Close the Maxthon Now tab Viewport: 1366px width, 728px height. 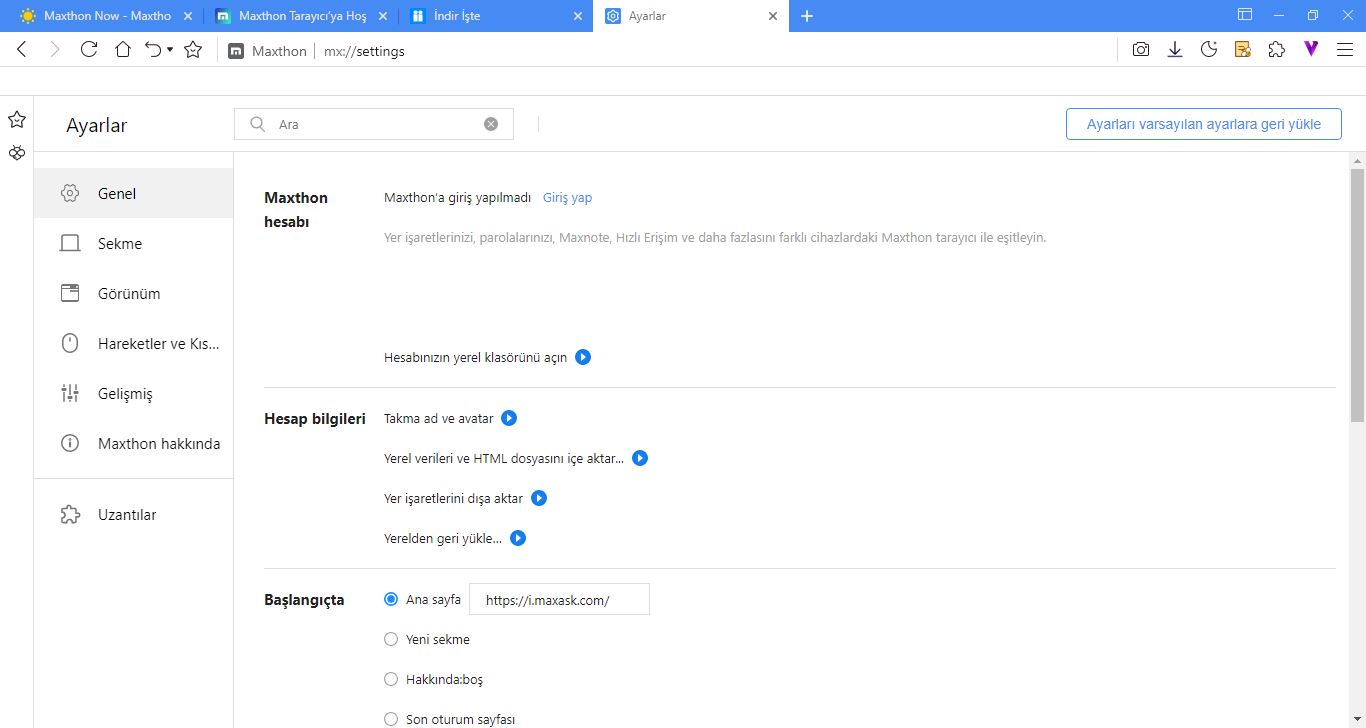pos(188,16)
